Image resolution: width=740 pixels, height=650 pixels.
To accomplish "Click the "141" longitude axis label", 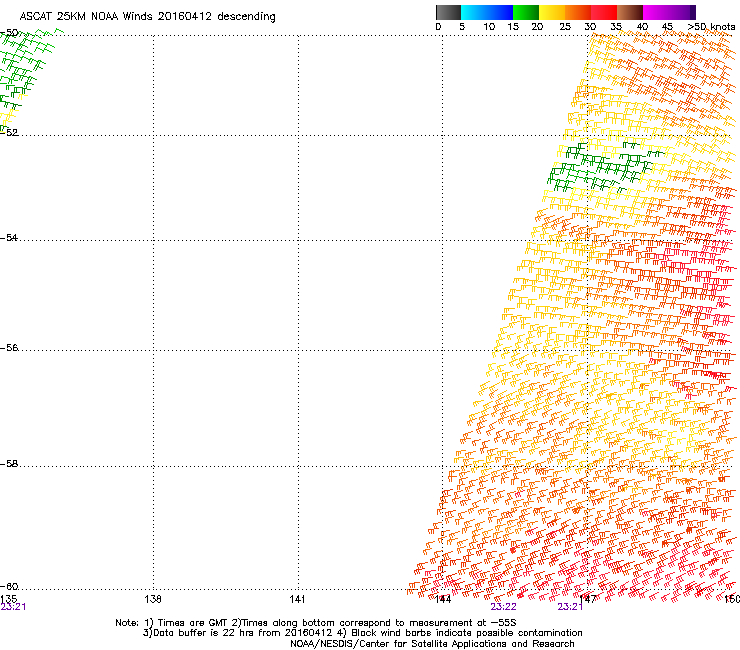I will 297,599.
